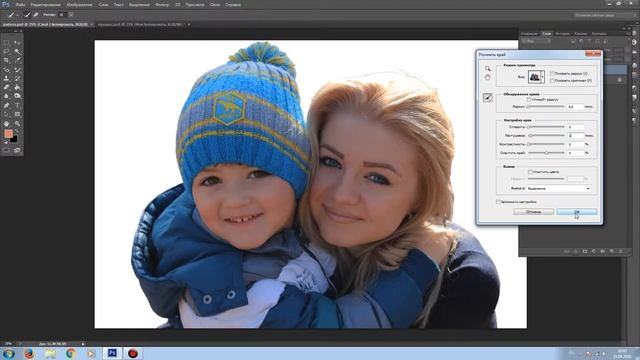Screen dimensions: 640x360
Task: Select the Sponge/Dodge tool in the toolbox
Action: pos(17,96)
